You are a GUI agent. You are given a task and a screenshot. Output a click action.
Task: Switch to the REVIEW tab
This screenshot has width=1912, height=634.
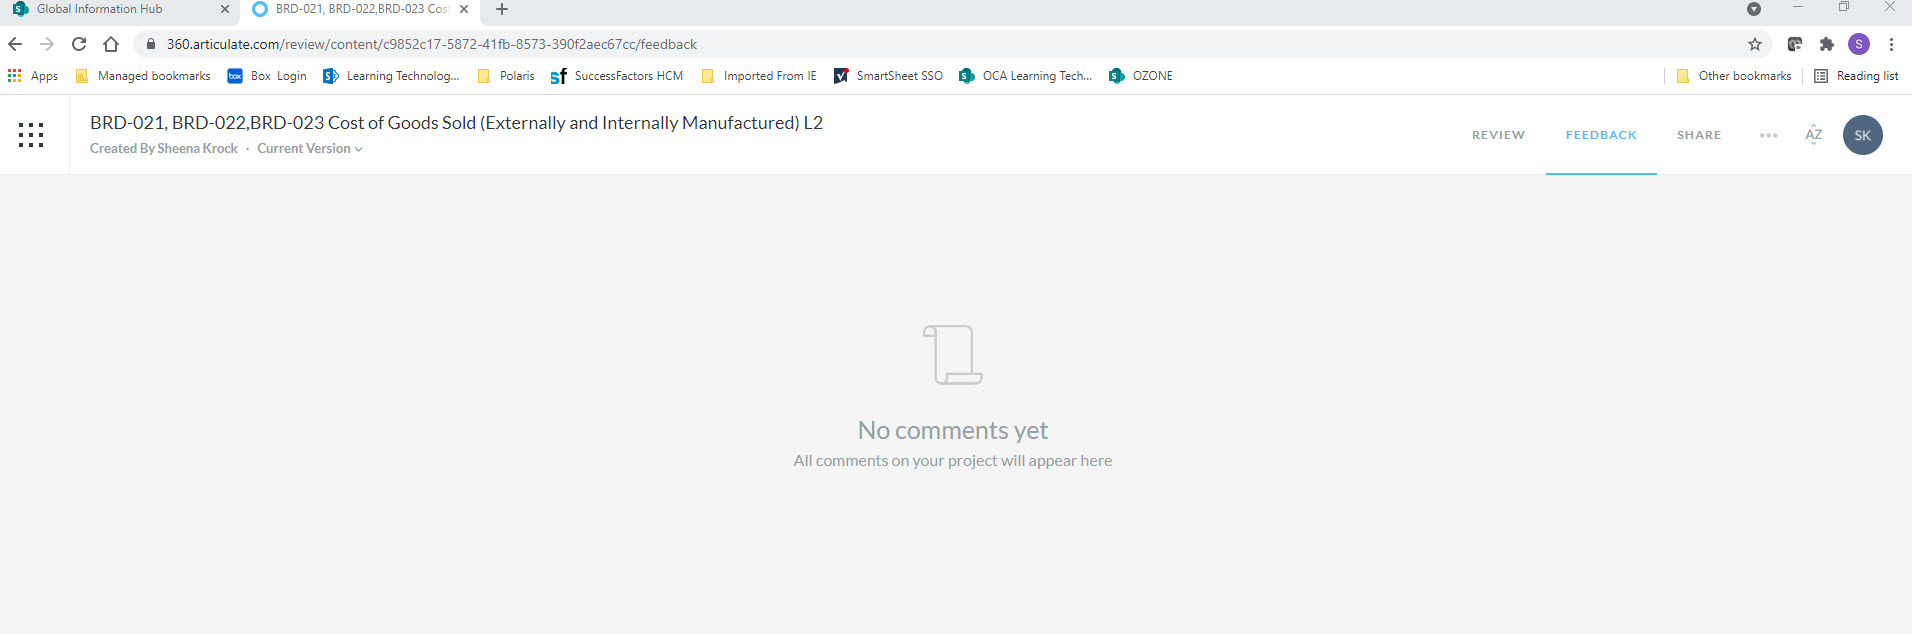[x=1498, y=135]
